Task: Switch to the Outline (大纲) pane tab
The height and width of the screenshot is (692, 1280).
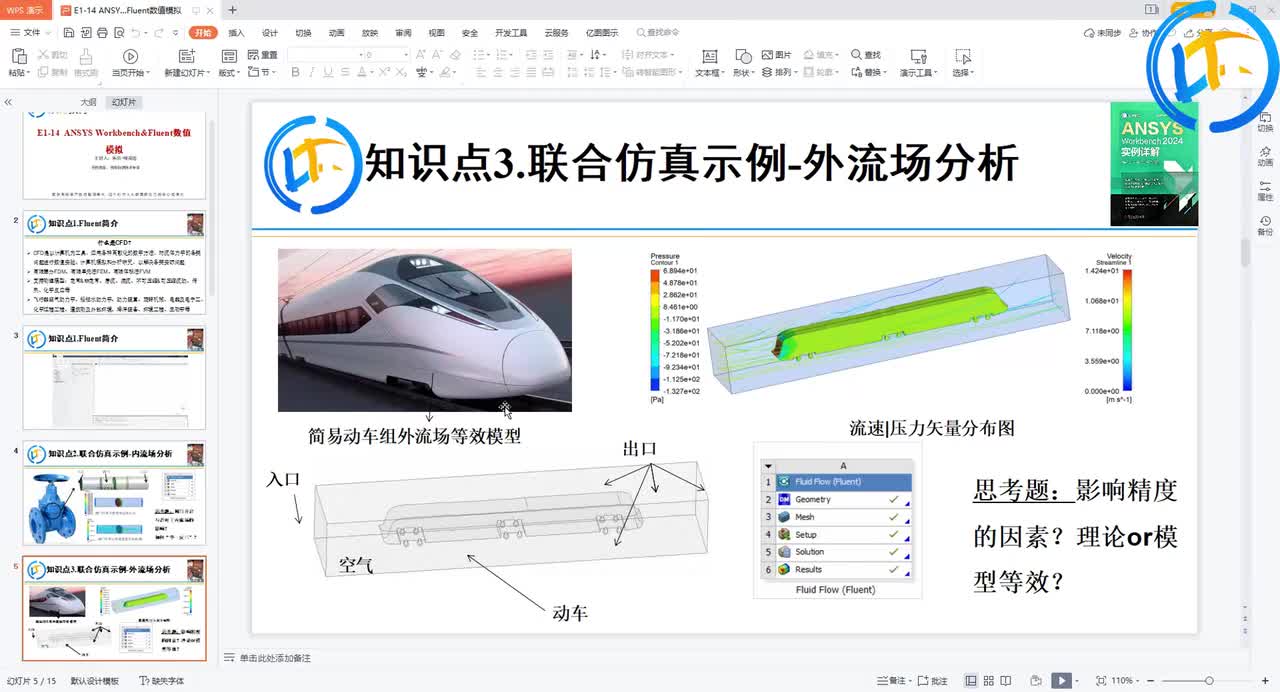Action: click(89, 102)
